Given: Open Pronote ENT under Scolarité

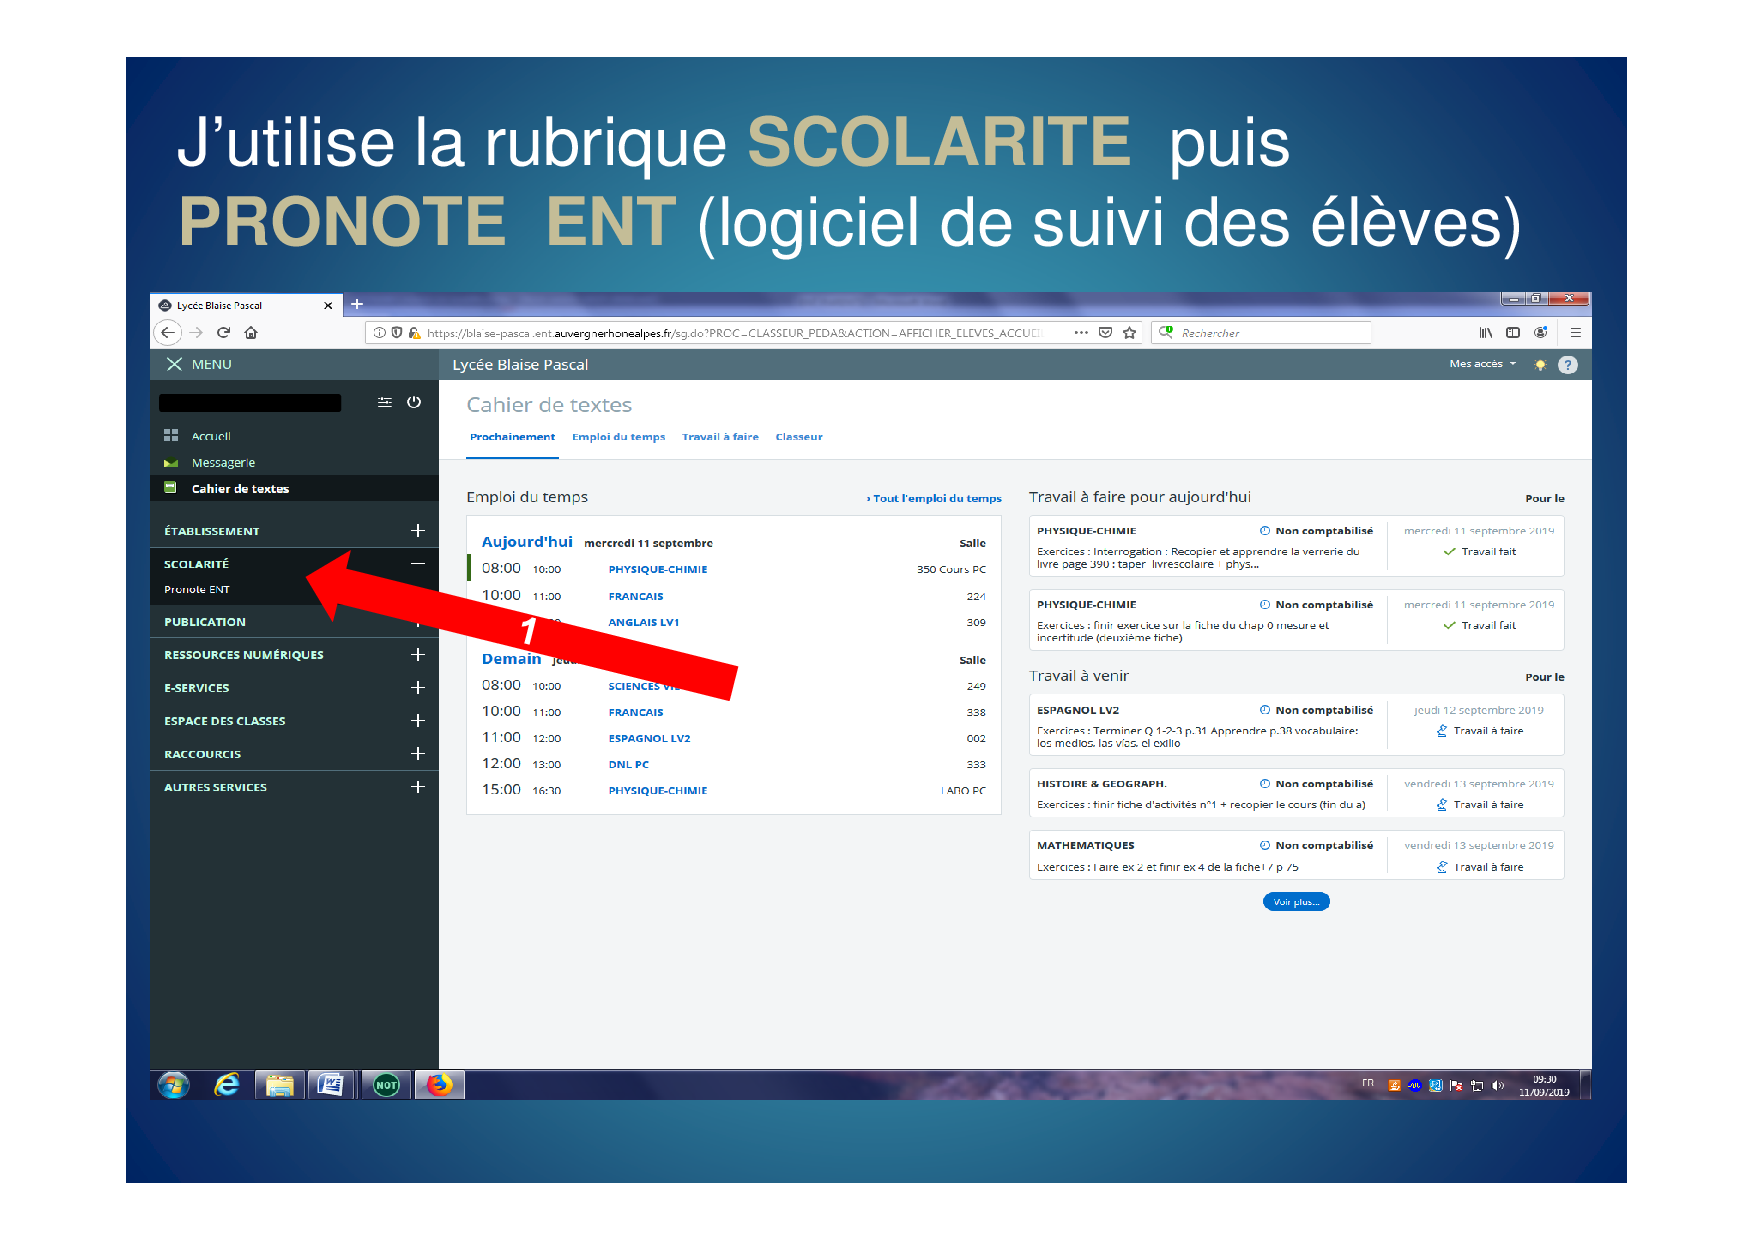Looking at the screenshot, I should point(197,590).
